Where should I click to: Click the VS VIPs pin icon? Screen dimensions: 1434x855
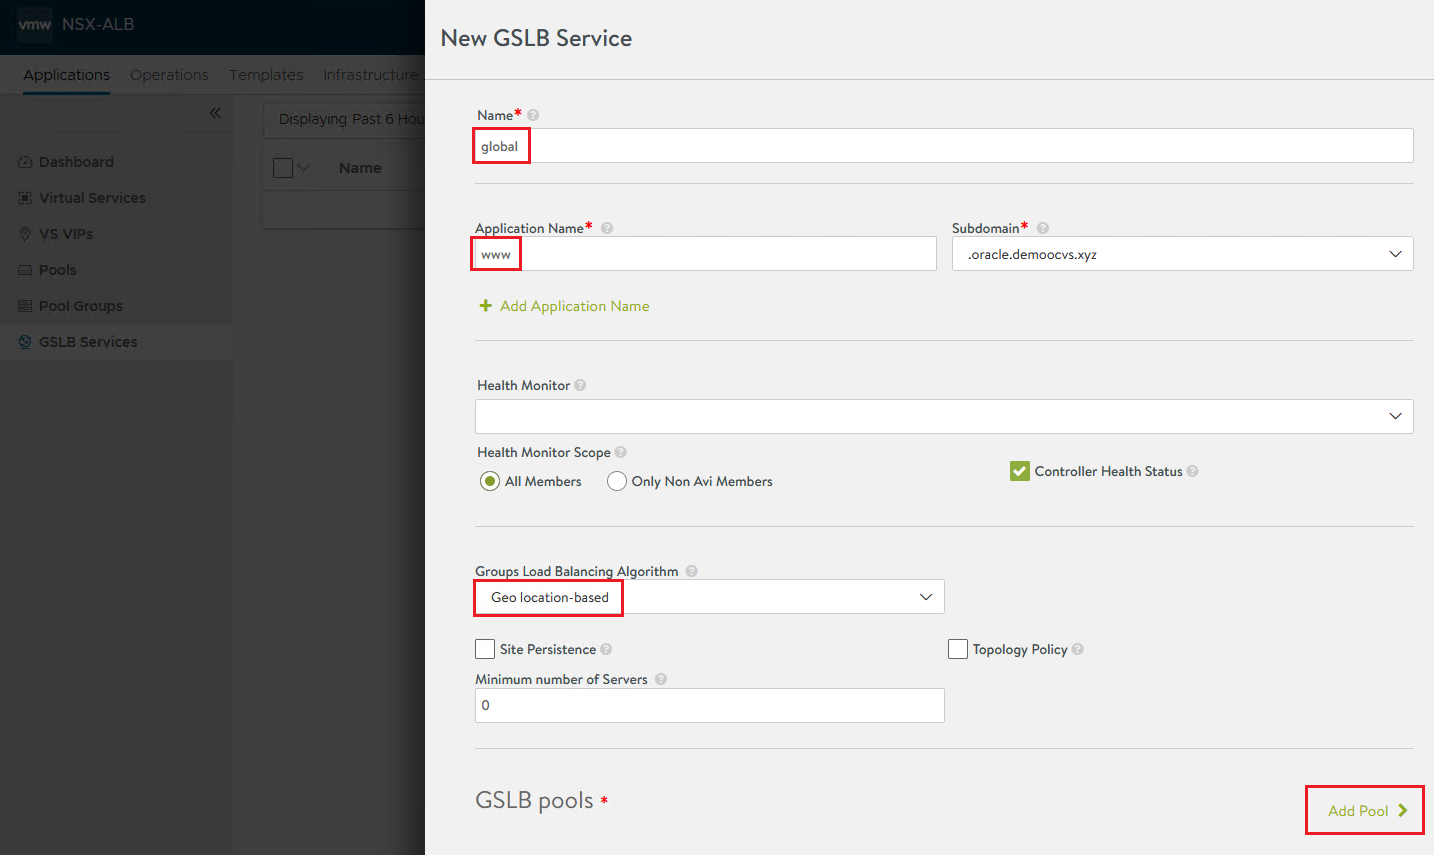point(25,234)
